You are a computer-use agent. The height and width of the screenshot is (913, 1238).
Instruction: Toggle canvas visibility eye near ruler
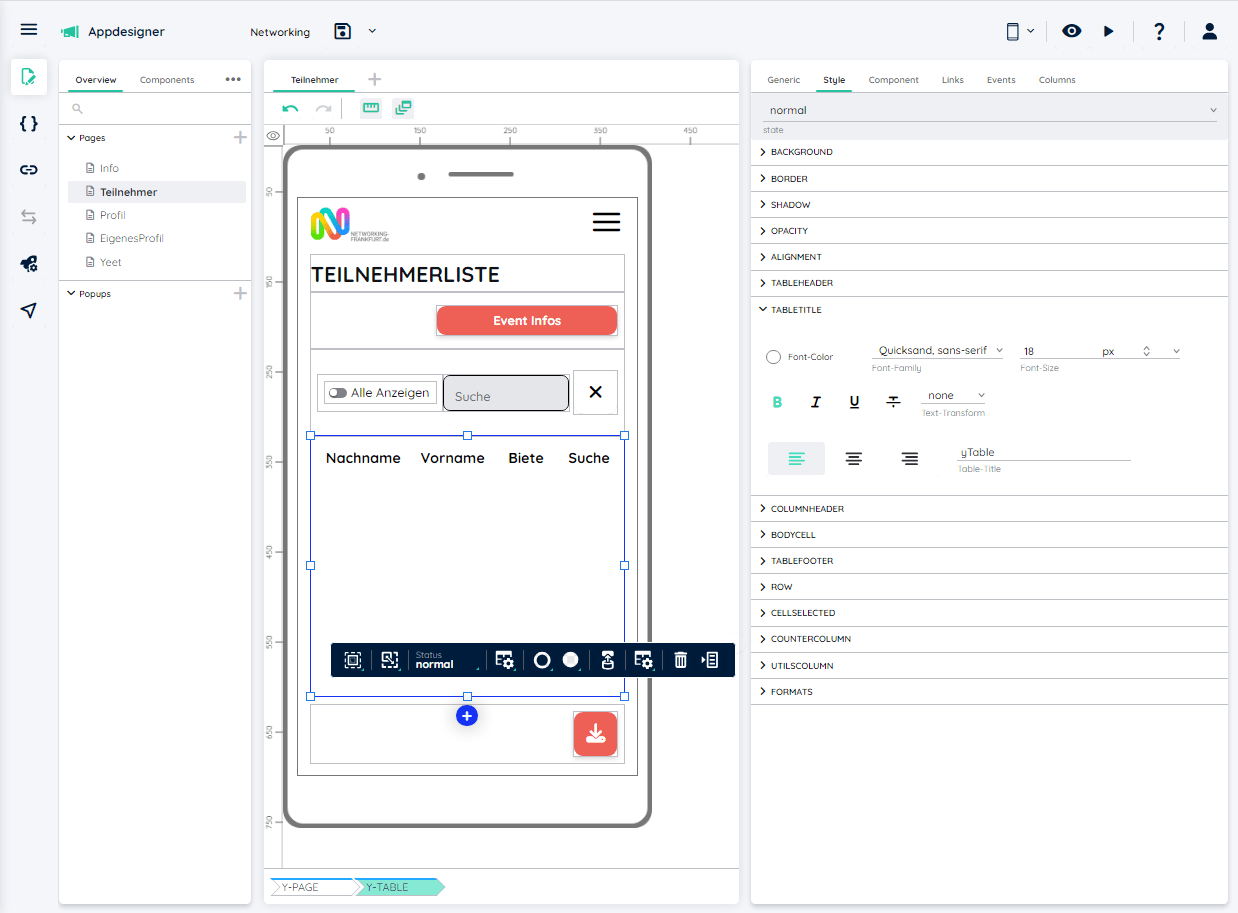273,136
